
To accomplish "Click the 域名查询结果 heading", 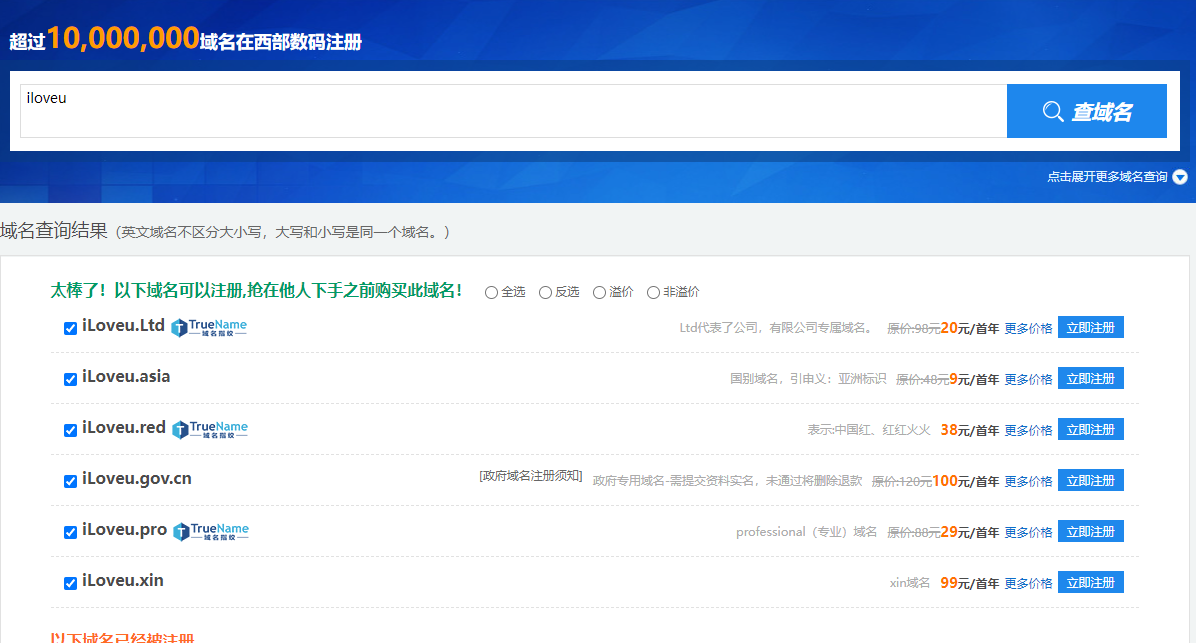I will [x=54, y=230].
